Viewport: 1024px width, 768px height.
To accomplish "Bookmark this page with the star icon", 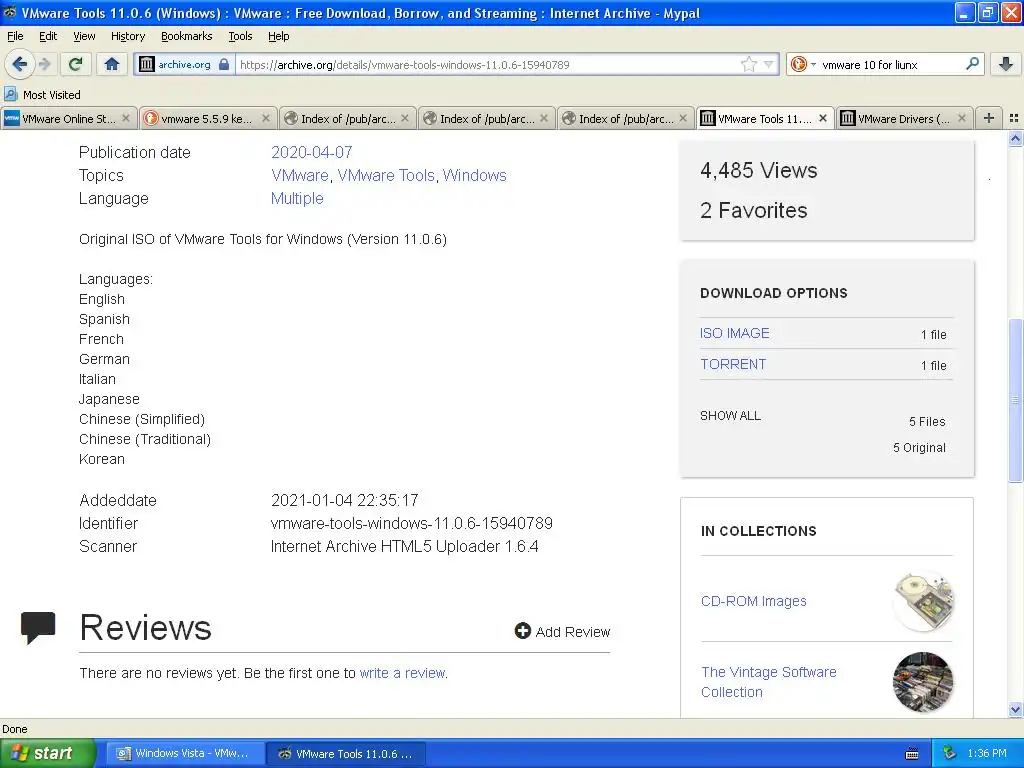I will 748,64.
